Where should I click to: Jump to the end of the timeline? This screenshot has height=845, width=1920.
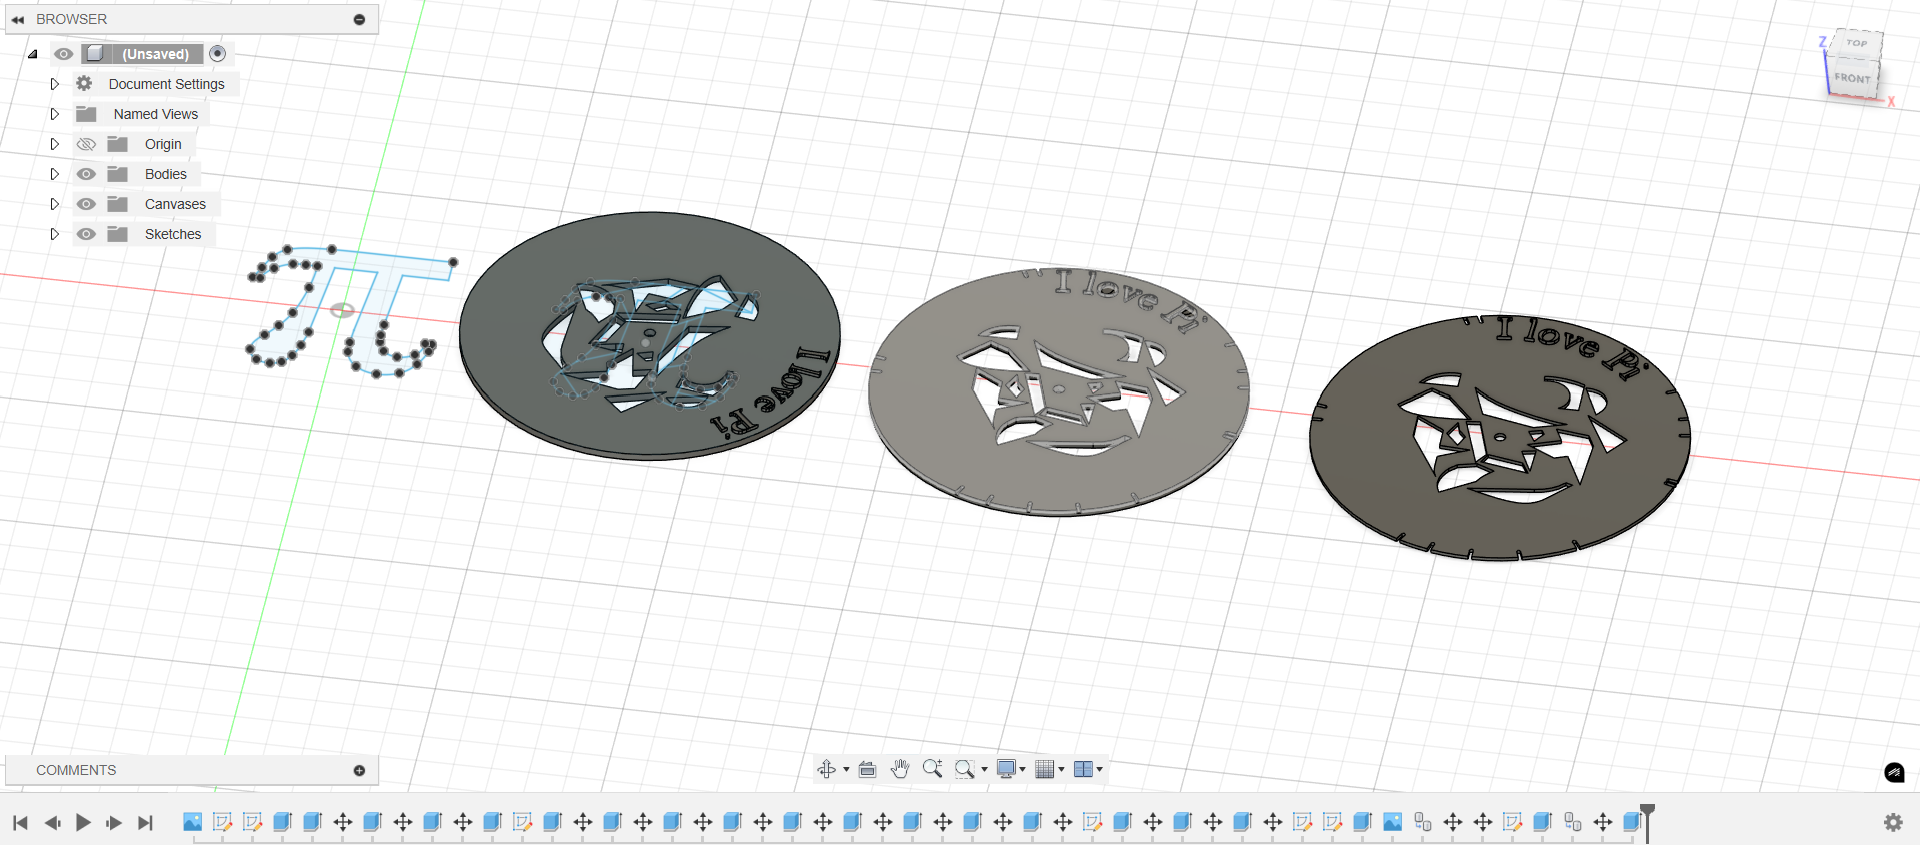click(145, 822)
